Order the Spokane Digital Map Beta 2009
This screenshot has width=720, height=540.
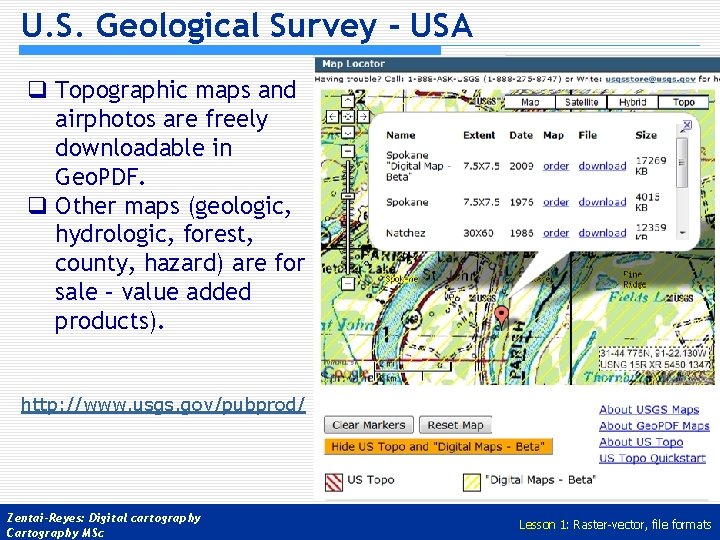point(556,166)
